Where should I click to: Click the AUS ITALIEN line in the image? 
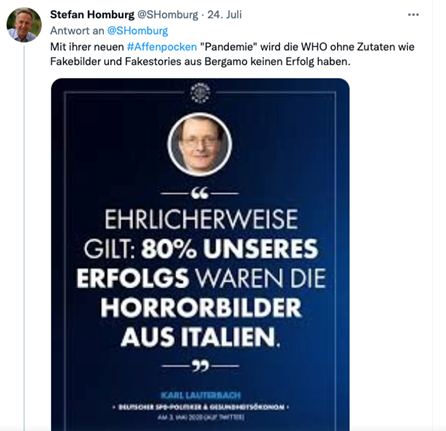200,337
